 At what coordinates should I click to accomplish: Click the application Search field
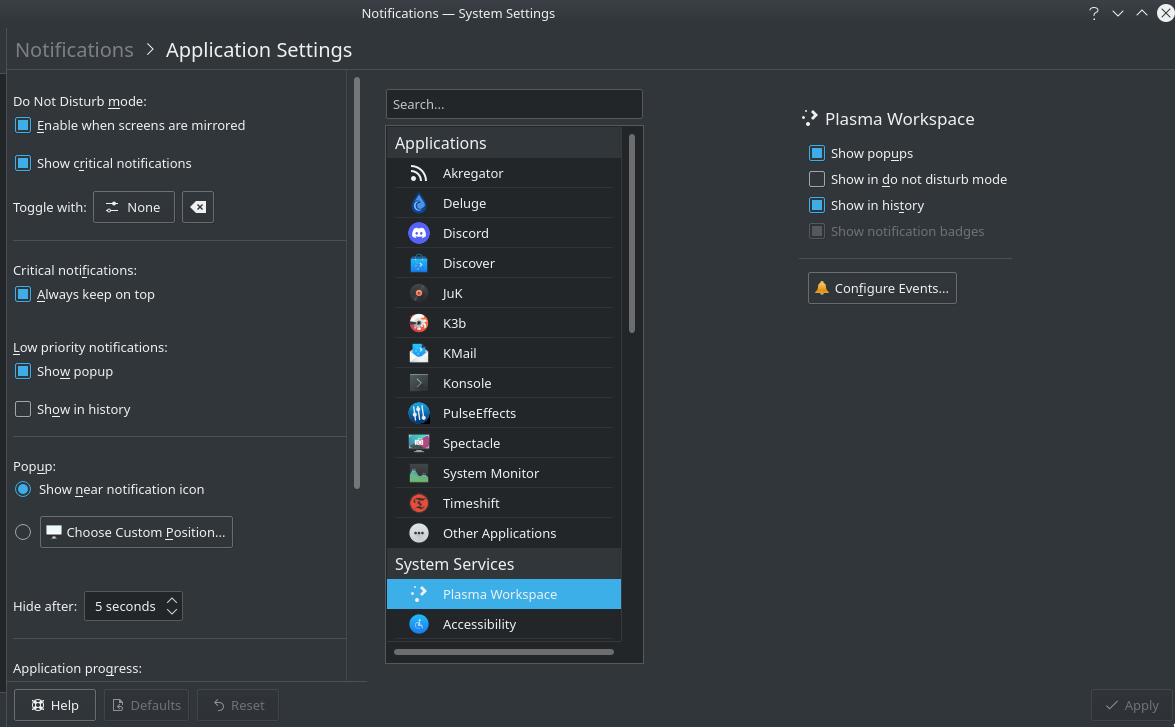point(514,104)
